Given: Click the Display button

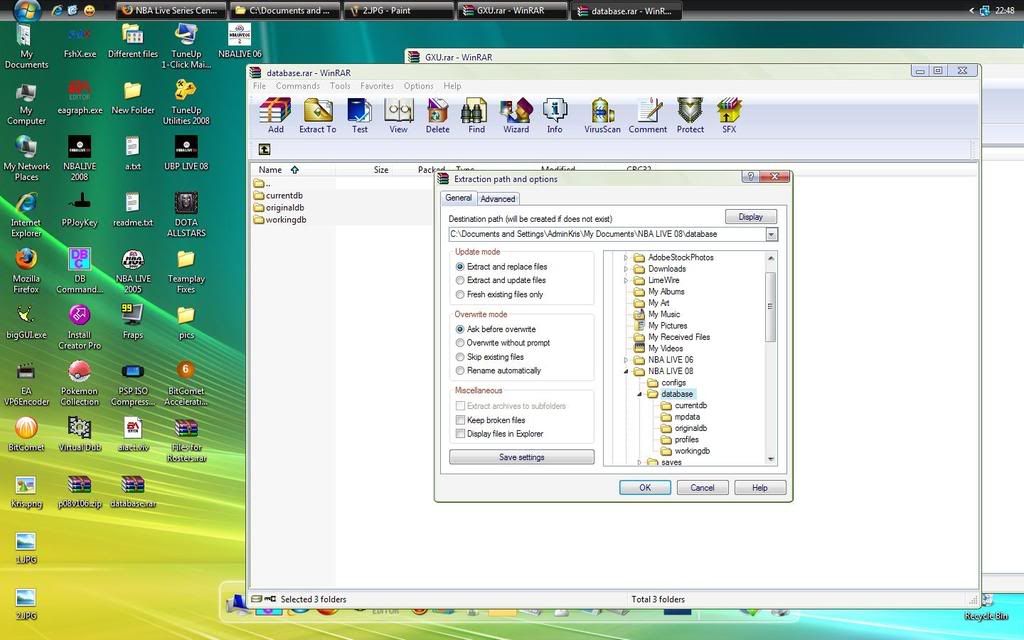Looking at the screenshot, I should pos(750,217).
